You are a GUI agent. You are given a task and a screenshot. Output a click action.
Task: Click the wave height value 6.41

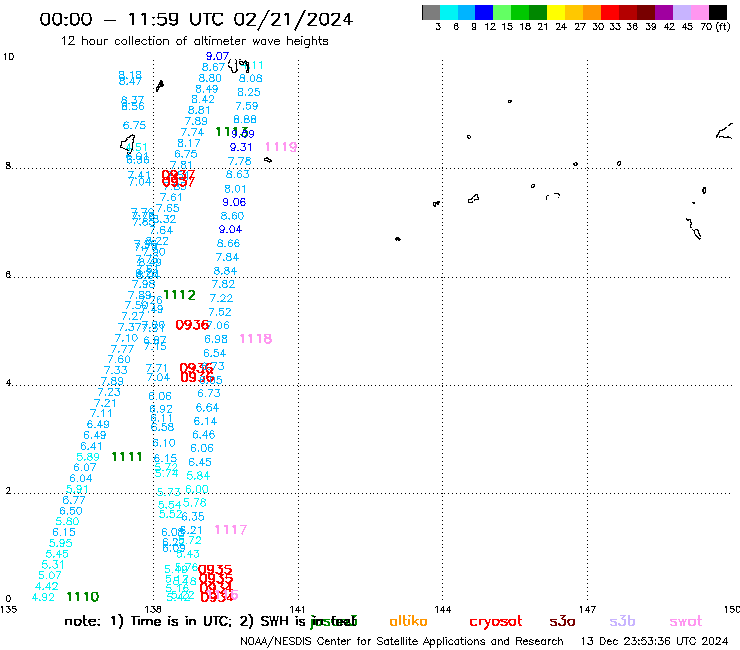pyautogui.click(x=91, y=446)
